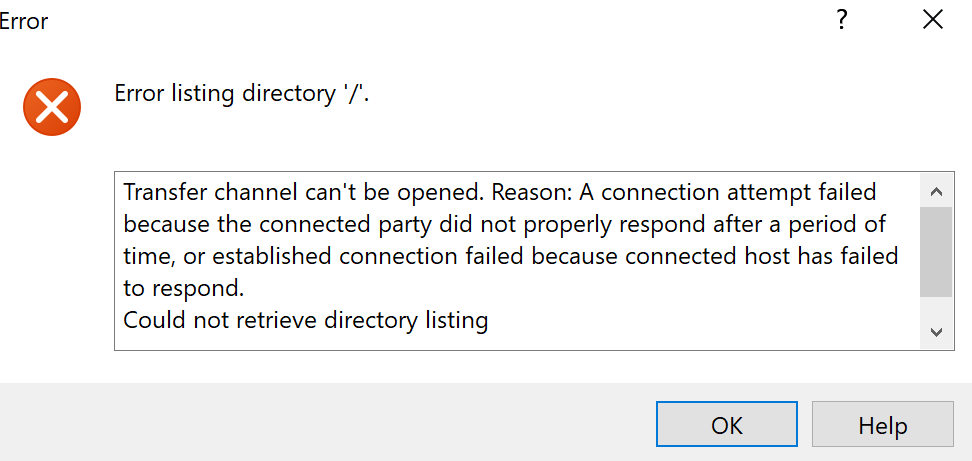Click the word 'Reason:' in error details

533,191
